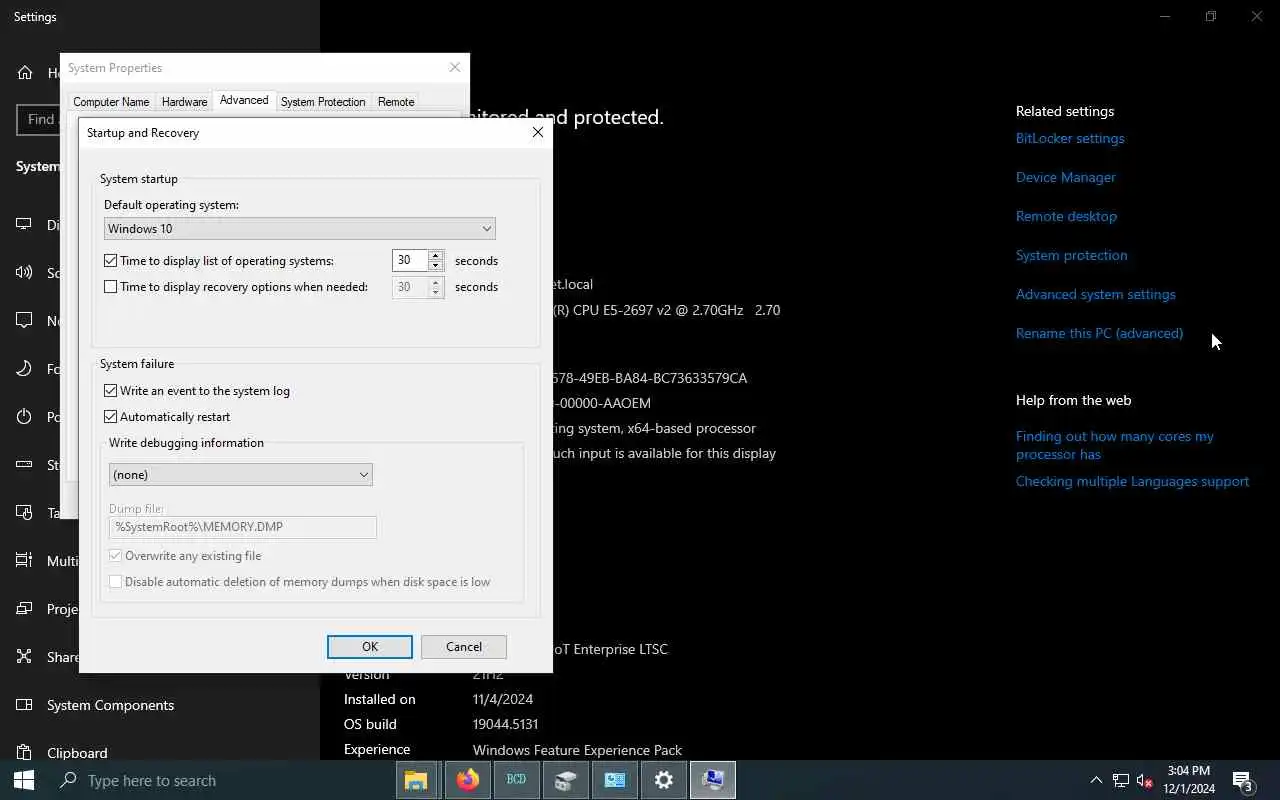Open System protection link
1280x800 pixels.
coord(1071,255)
